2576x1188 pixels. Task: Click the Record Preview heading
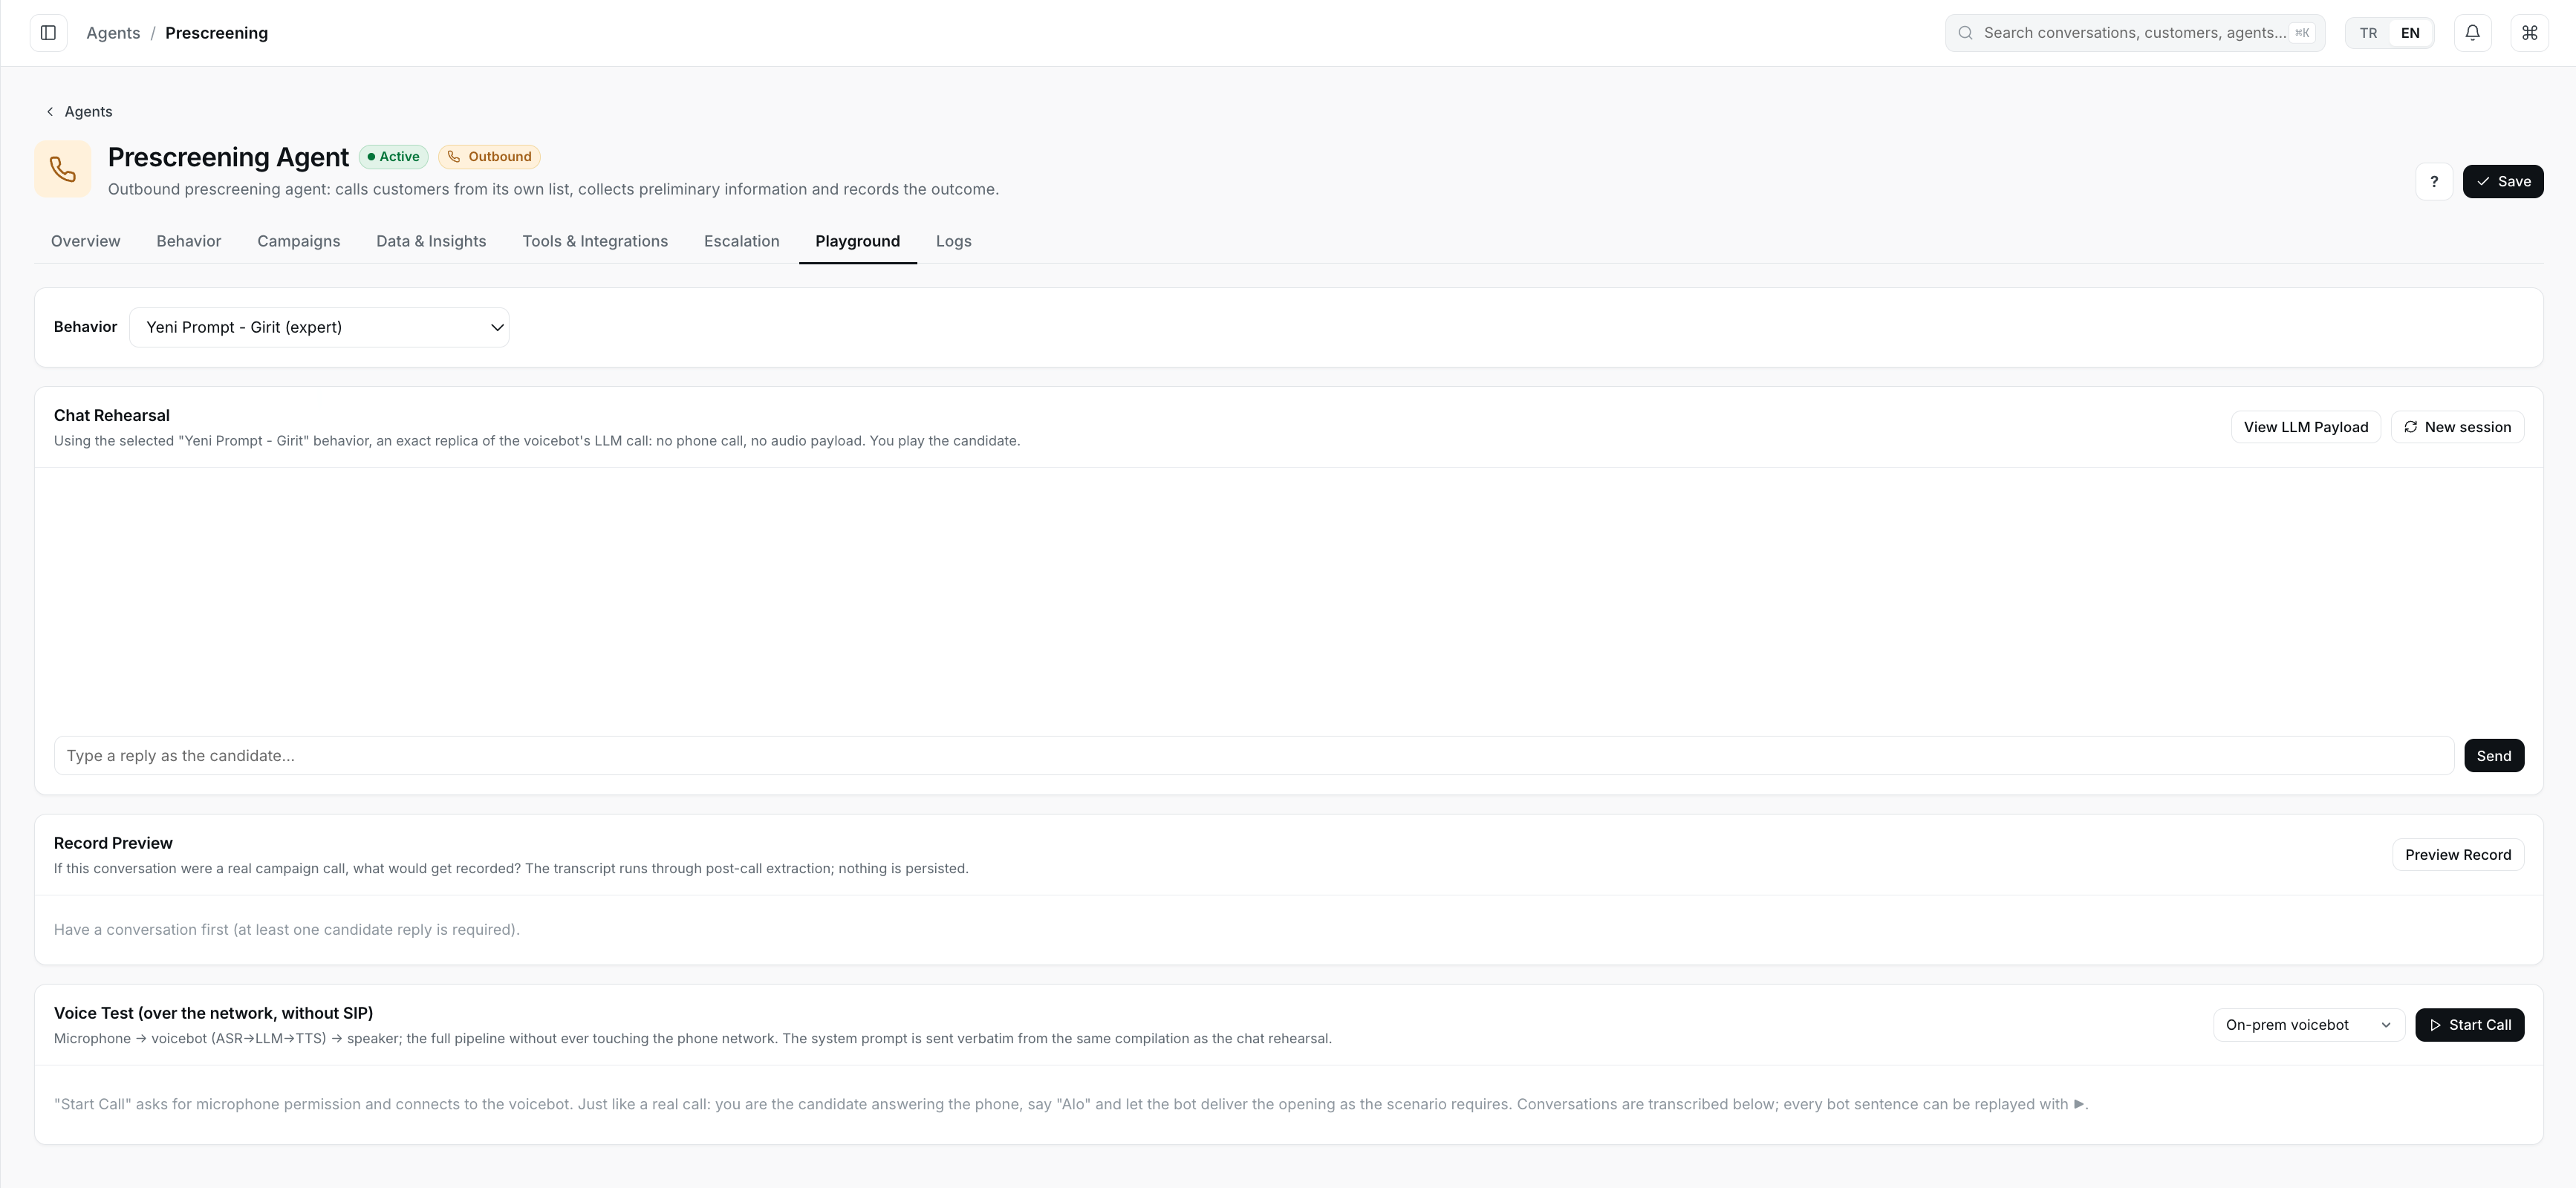click(113, 843)
